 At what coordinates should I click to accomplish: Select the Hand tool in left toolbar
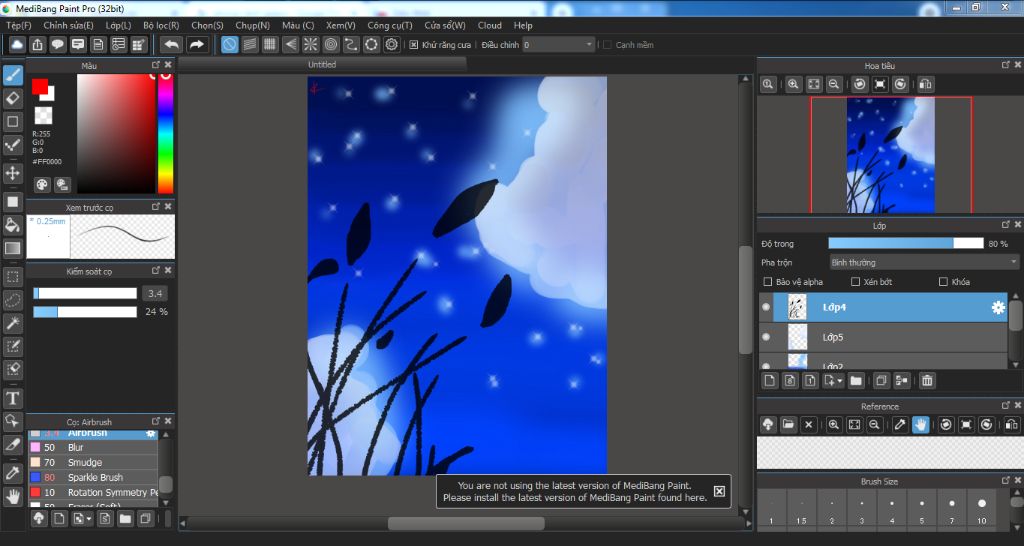[x=12, y=496]
